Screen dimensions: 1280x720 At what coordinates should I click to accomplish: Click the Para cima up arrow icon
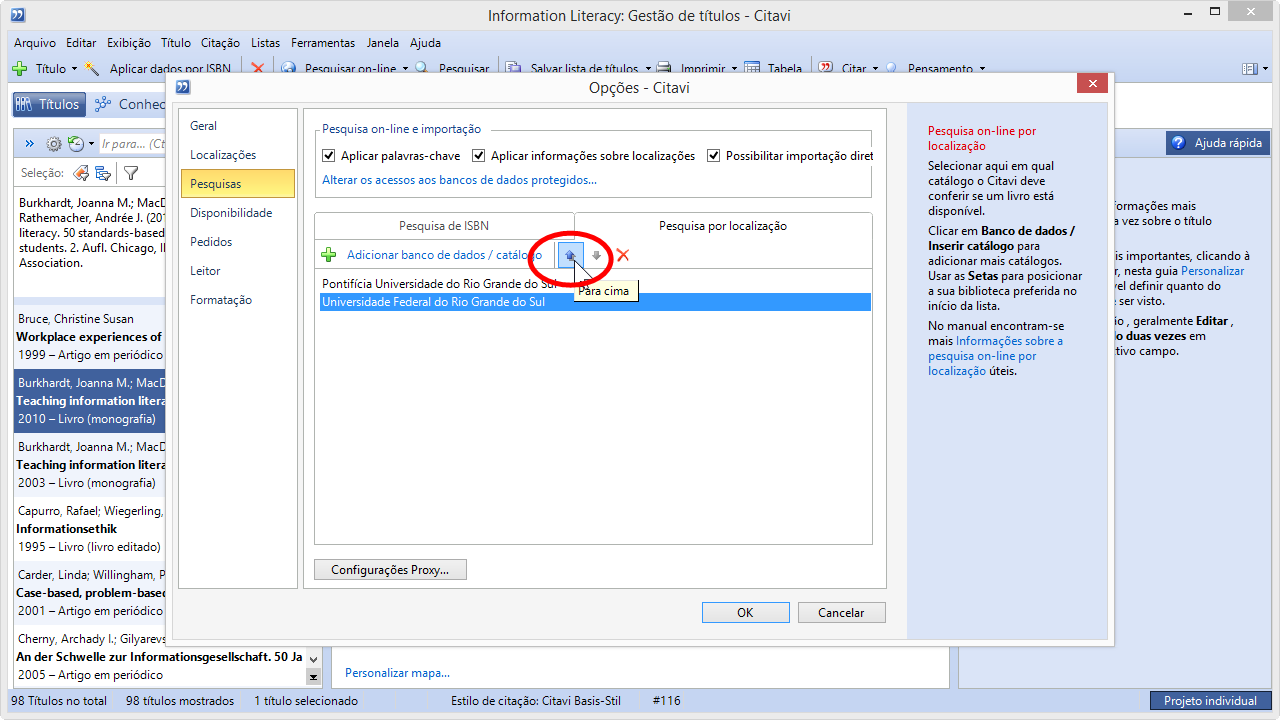[x=570, y=255]
